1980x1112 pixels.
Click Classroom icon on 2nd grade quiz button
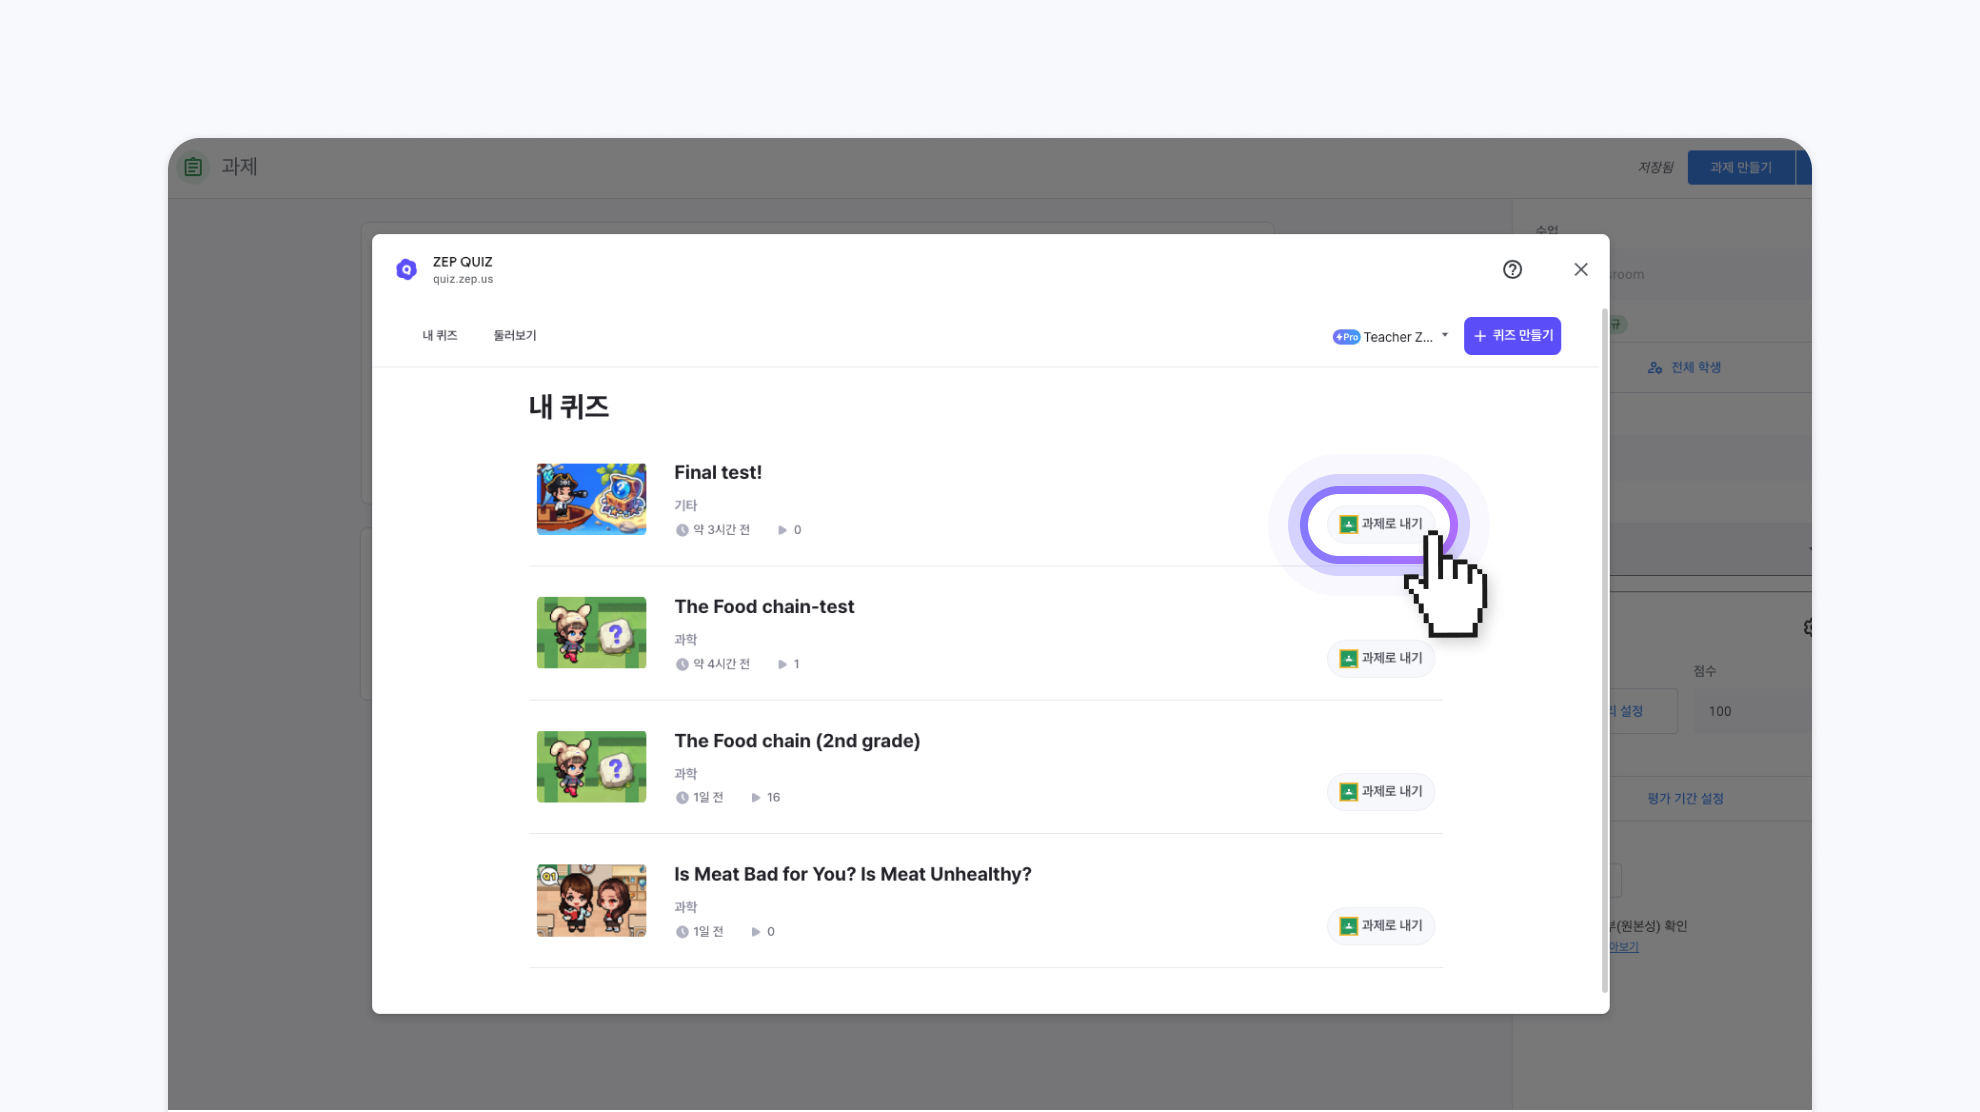pyautogui.click(x=1348, y=792)
